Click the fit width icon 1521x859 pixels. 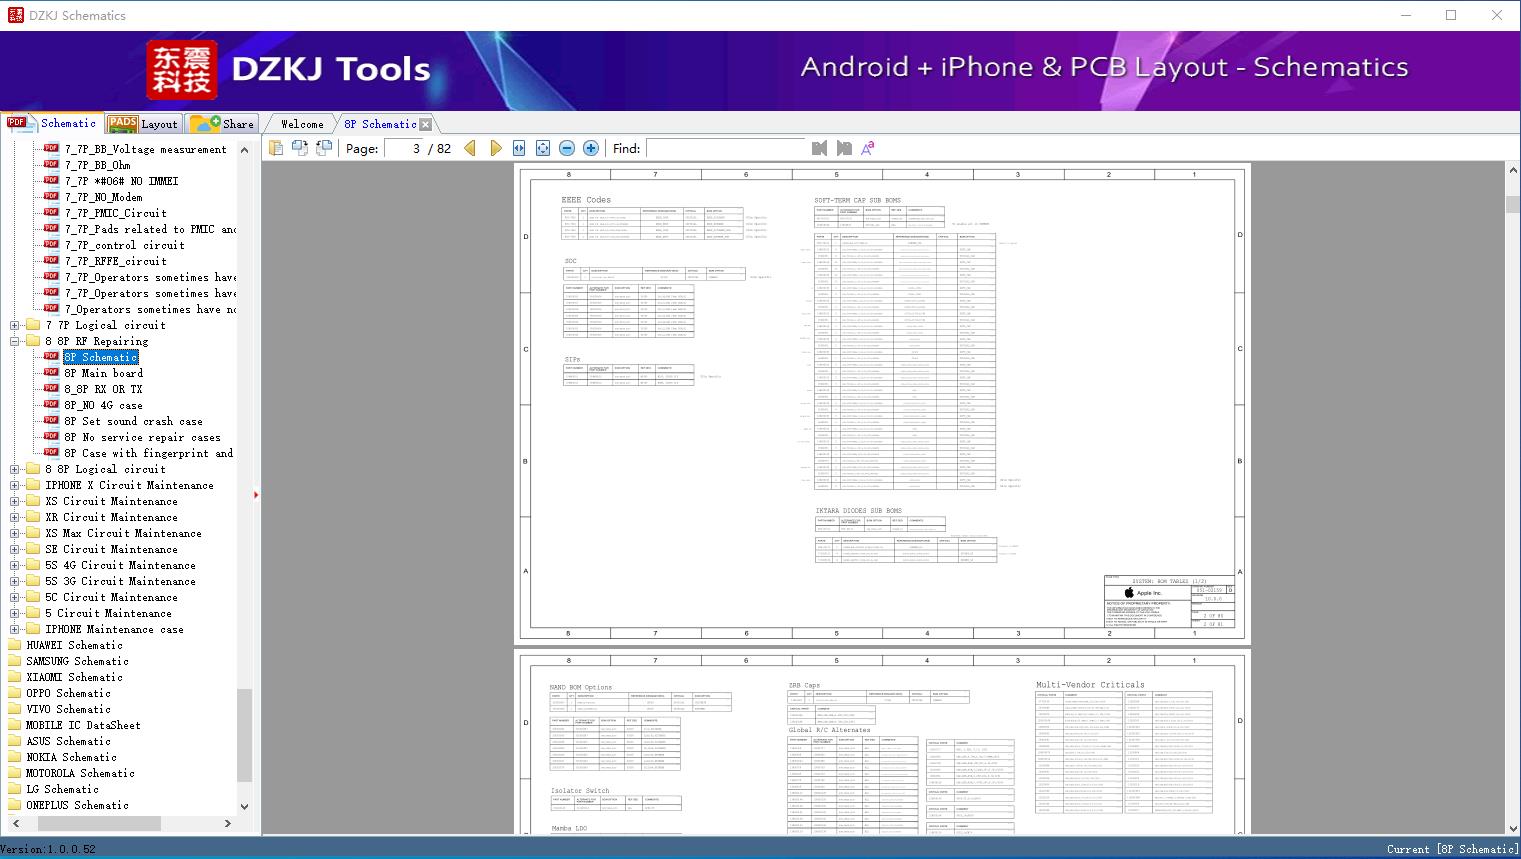click(519, 148)
